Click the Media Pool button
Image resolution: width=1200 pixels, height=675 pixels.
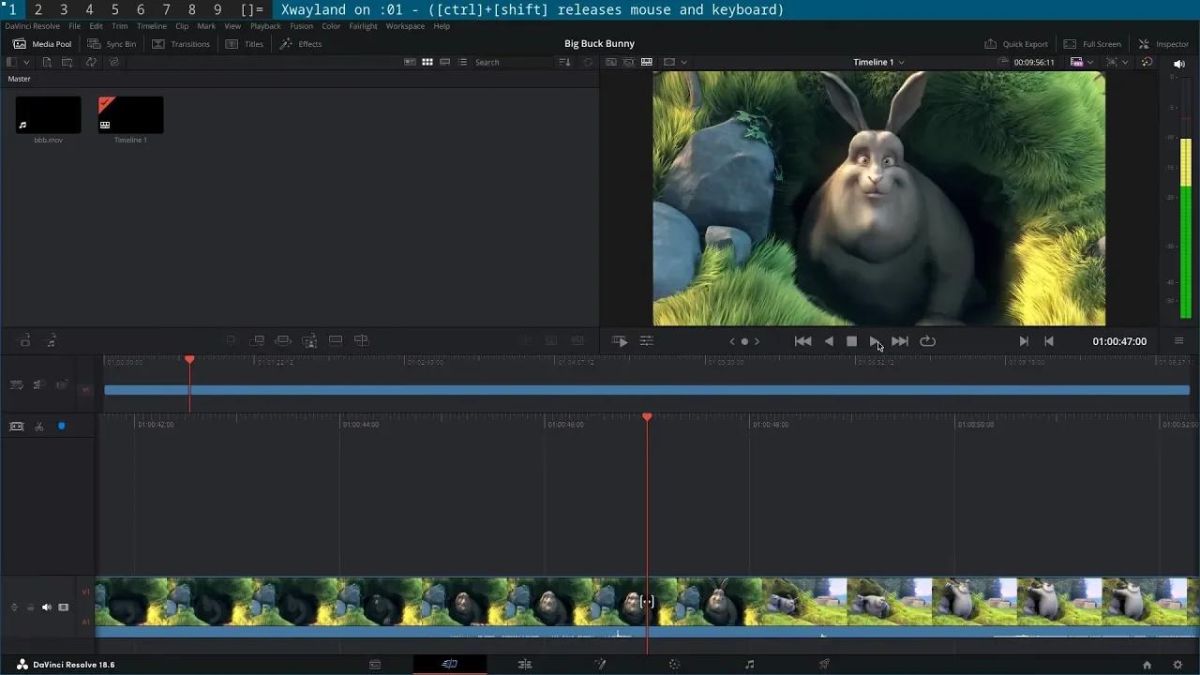pyautogui.click(x=42, y=44)
